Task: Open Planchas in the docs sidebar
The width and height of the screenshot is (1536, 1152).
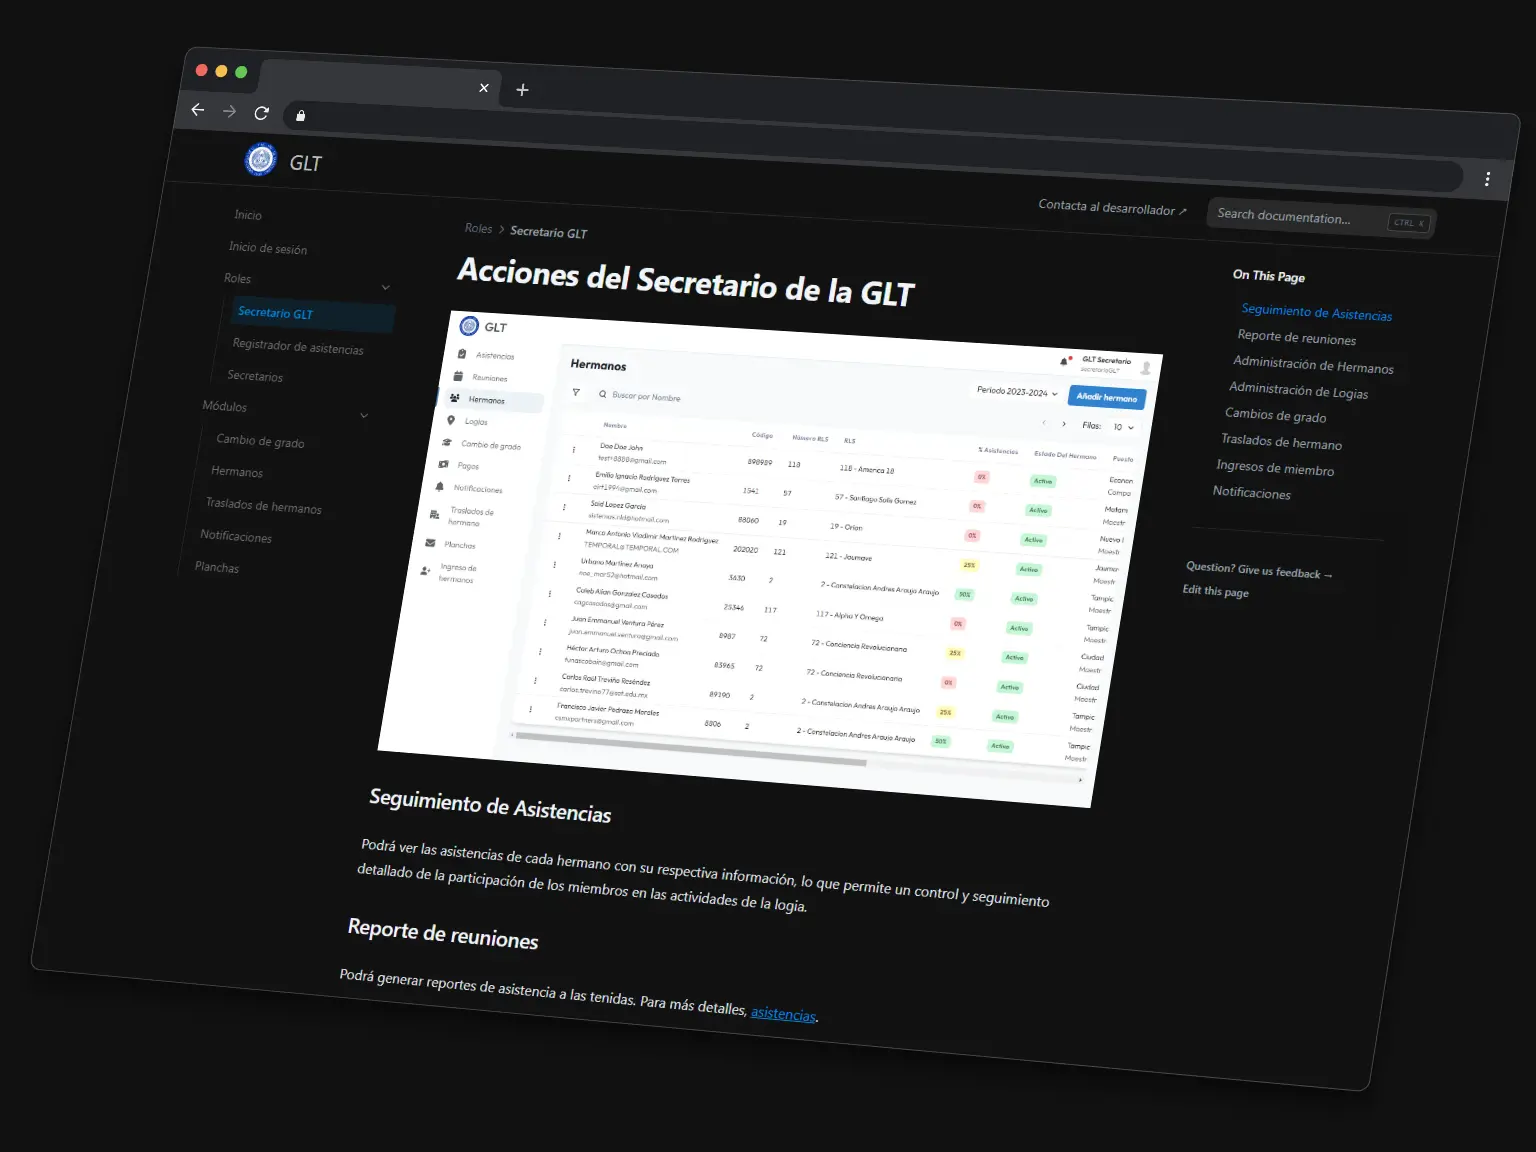Action: pos(217,567)
